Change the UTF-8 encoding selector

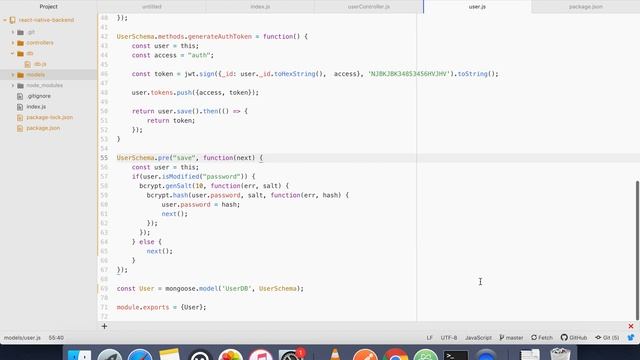click(449, 338)
